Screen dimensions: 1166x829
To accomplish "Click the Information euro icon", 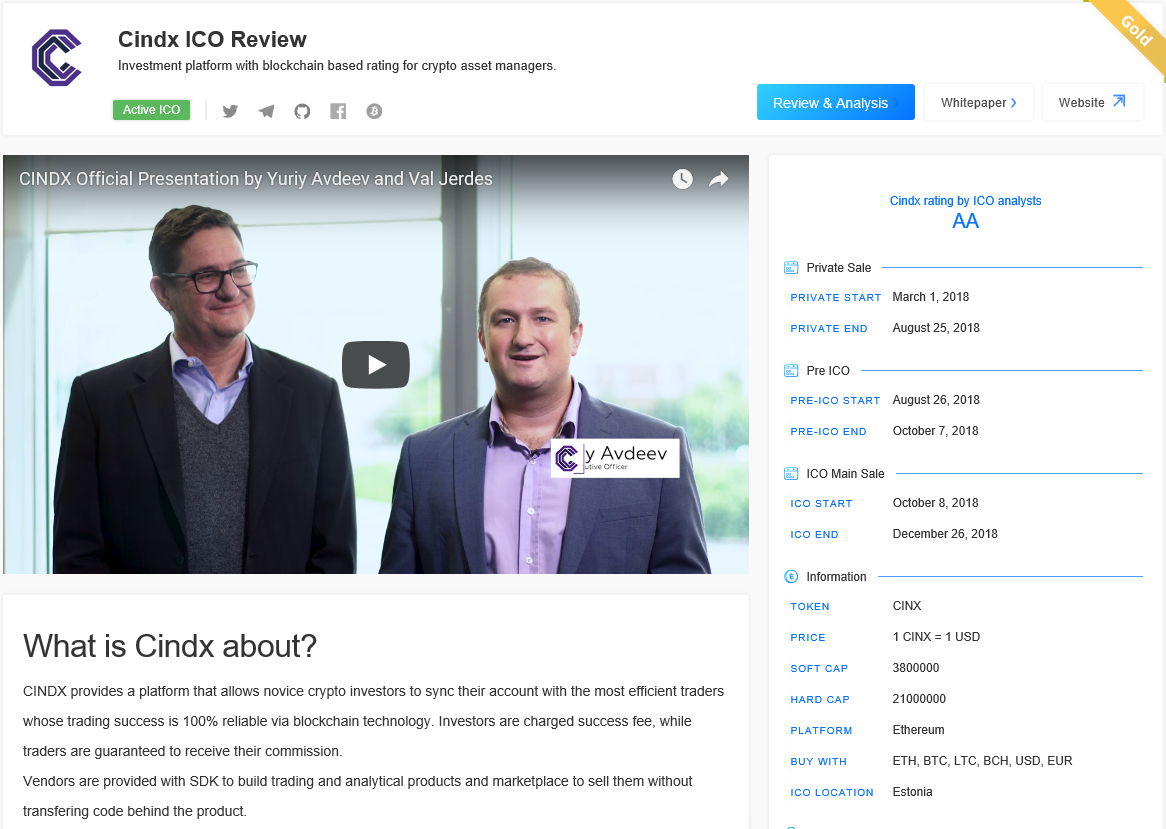I will tap(791, 576).
